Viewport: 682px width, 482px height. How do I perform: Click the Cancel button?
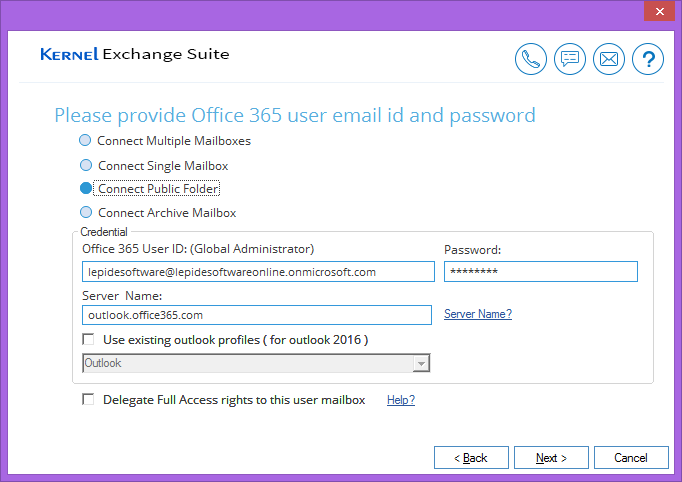pyautogui.click(x=631, y=458)
